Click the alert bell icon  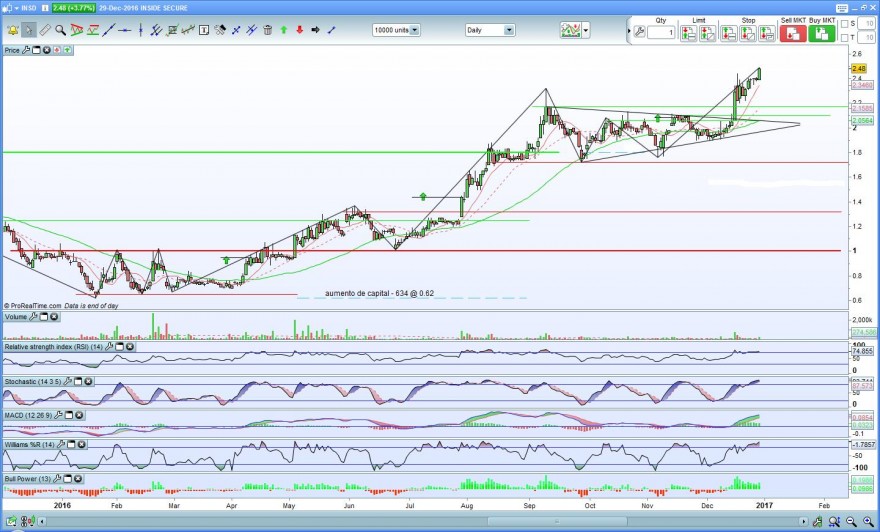[13, 30]
